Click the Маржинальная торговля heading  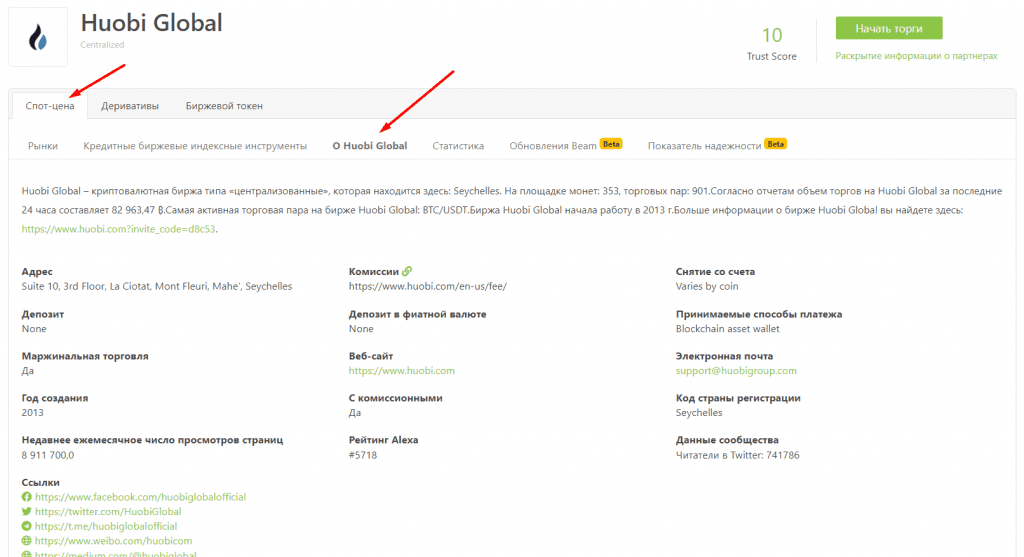[85, 356]
